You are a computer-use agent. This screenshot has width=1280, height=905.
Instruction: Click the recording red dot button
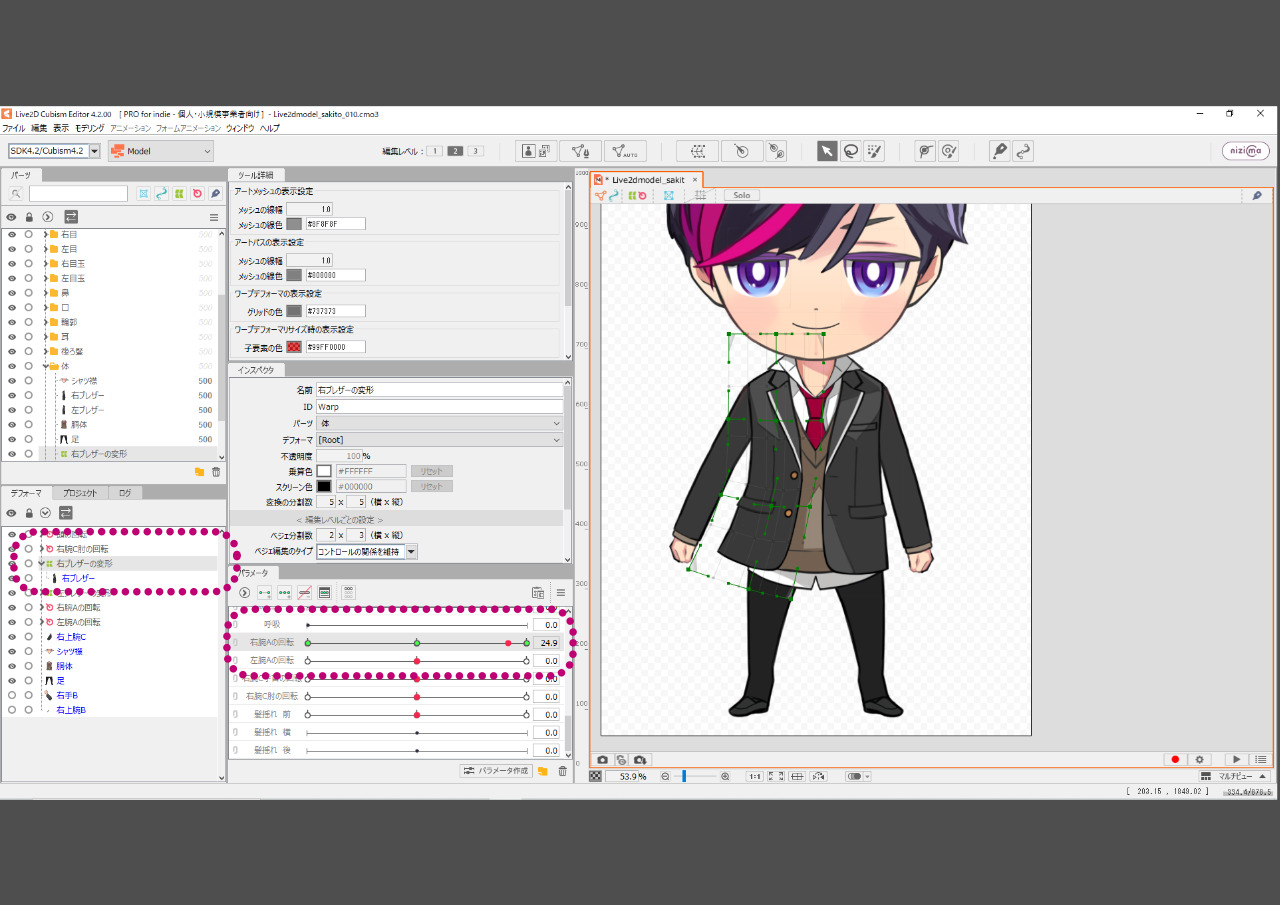coord(1176,760)
